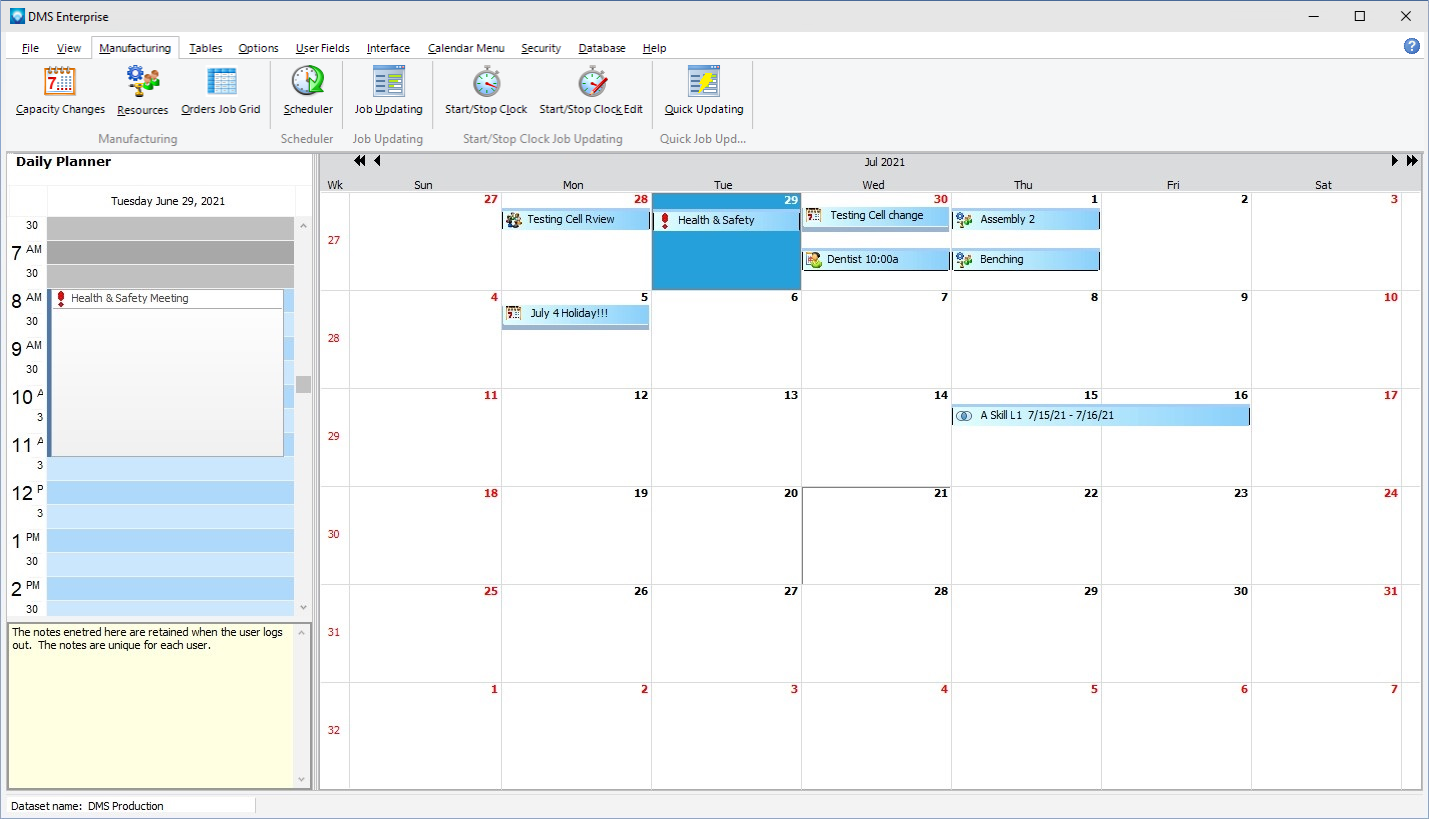
Task: Select the A Skill L1 multi-day event
Action: tap(1101, 416)
